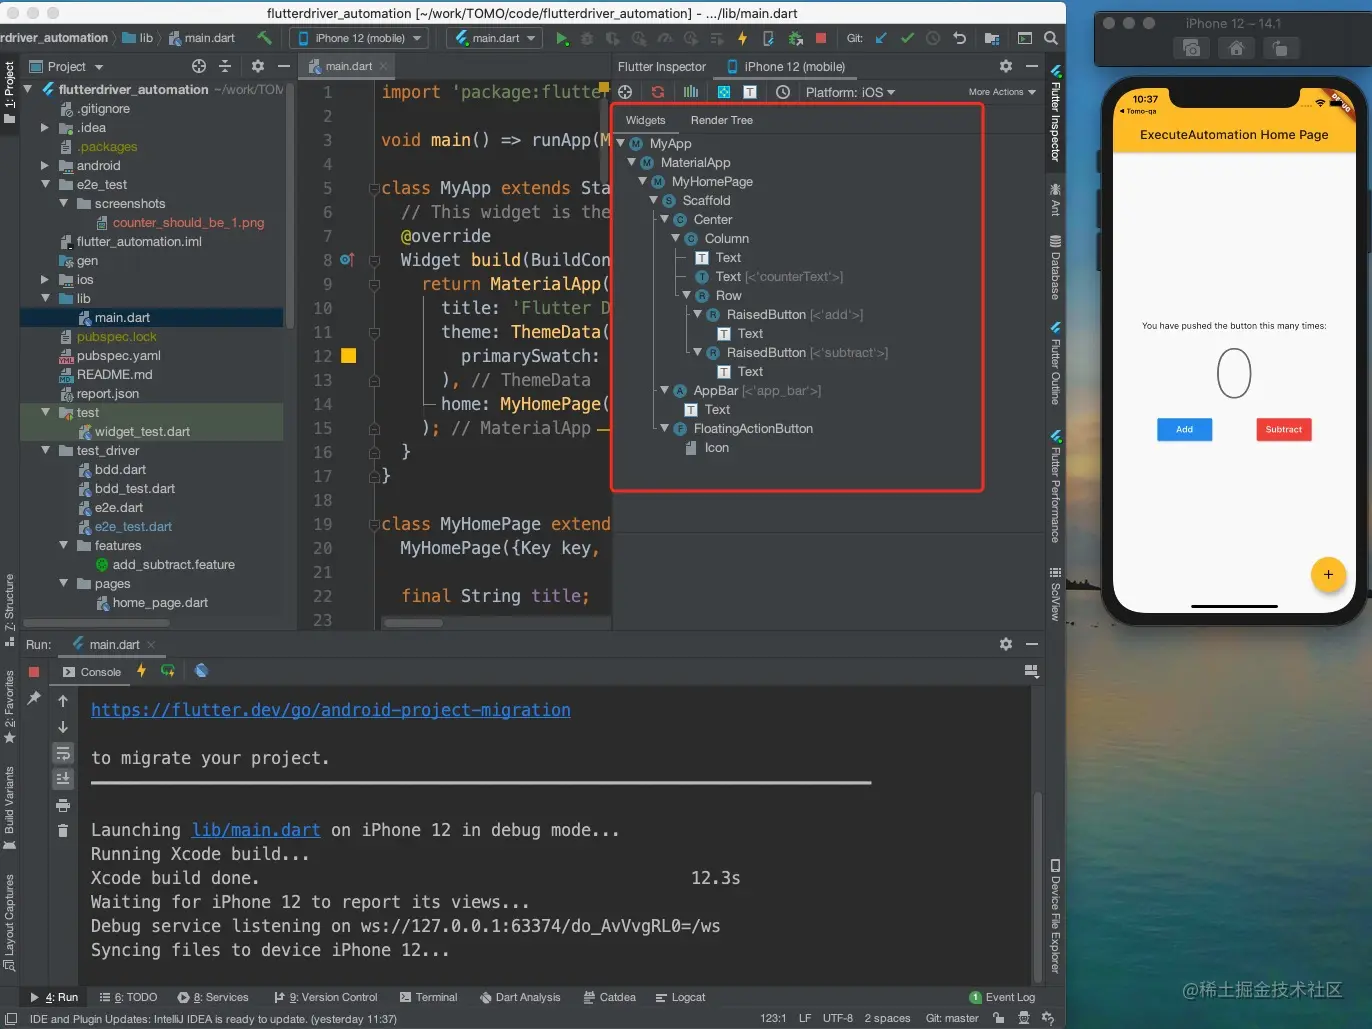Open Project panel settings gear

click(x=258, y=66)
